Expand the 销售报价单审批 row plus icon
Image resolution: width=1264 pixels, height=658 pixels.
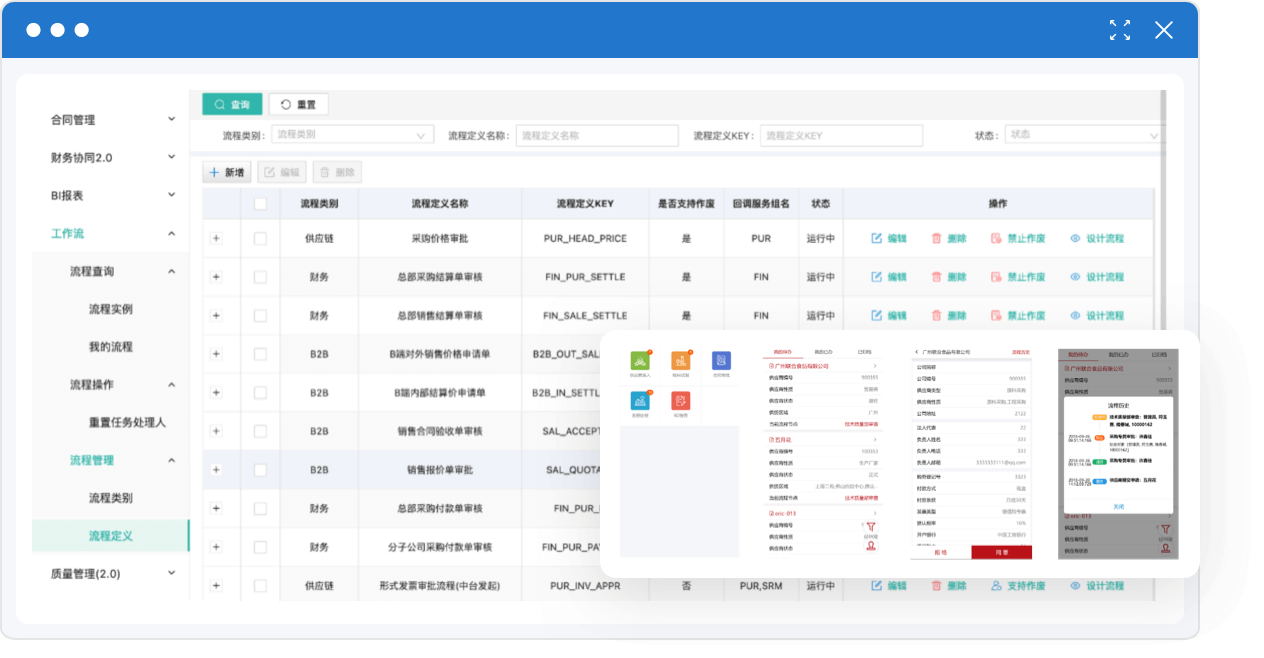[216, 469]
